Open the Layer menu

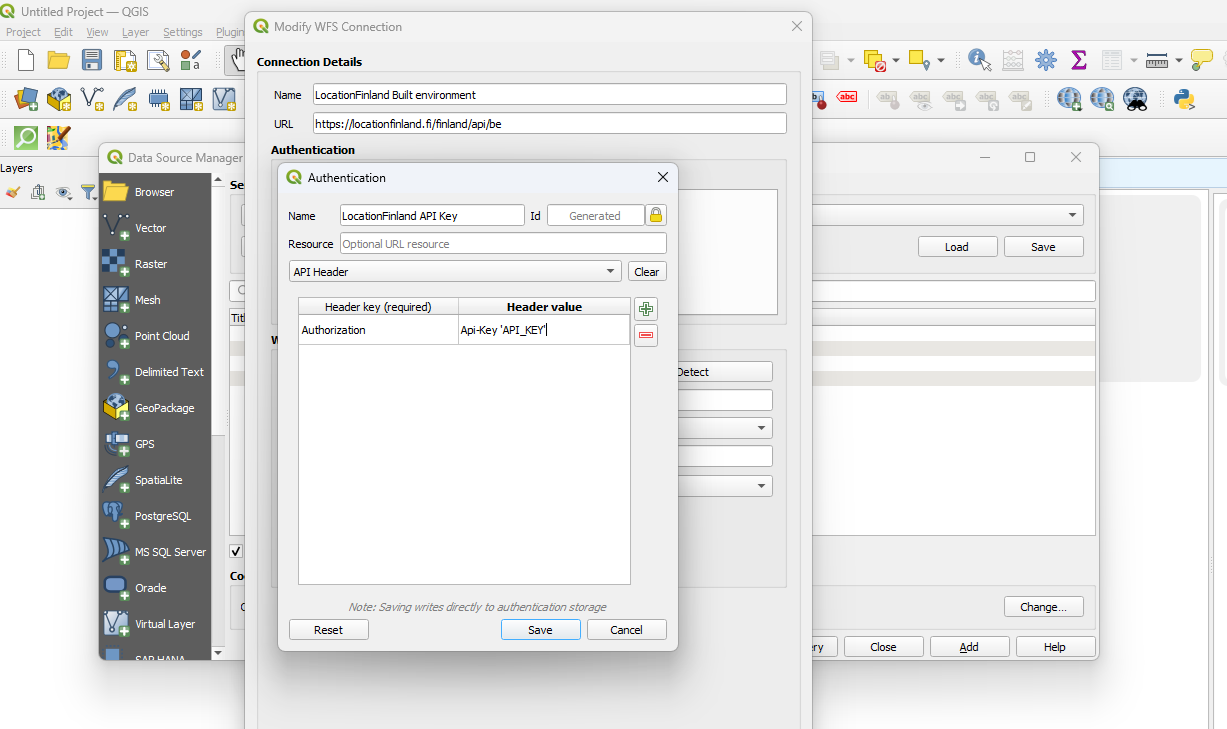tap(134, 32)
